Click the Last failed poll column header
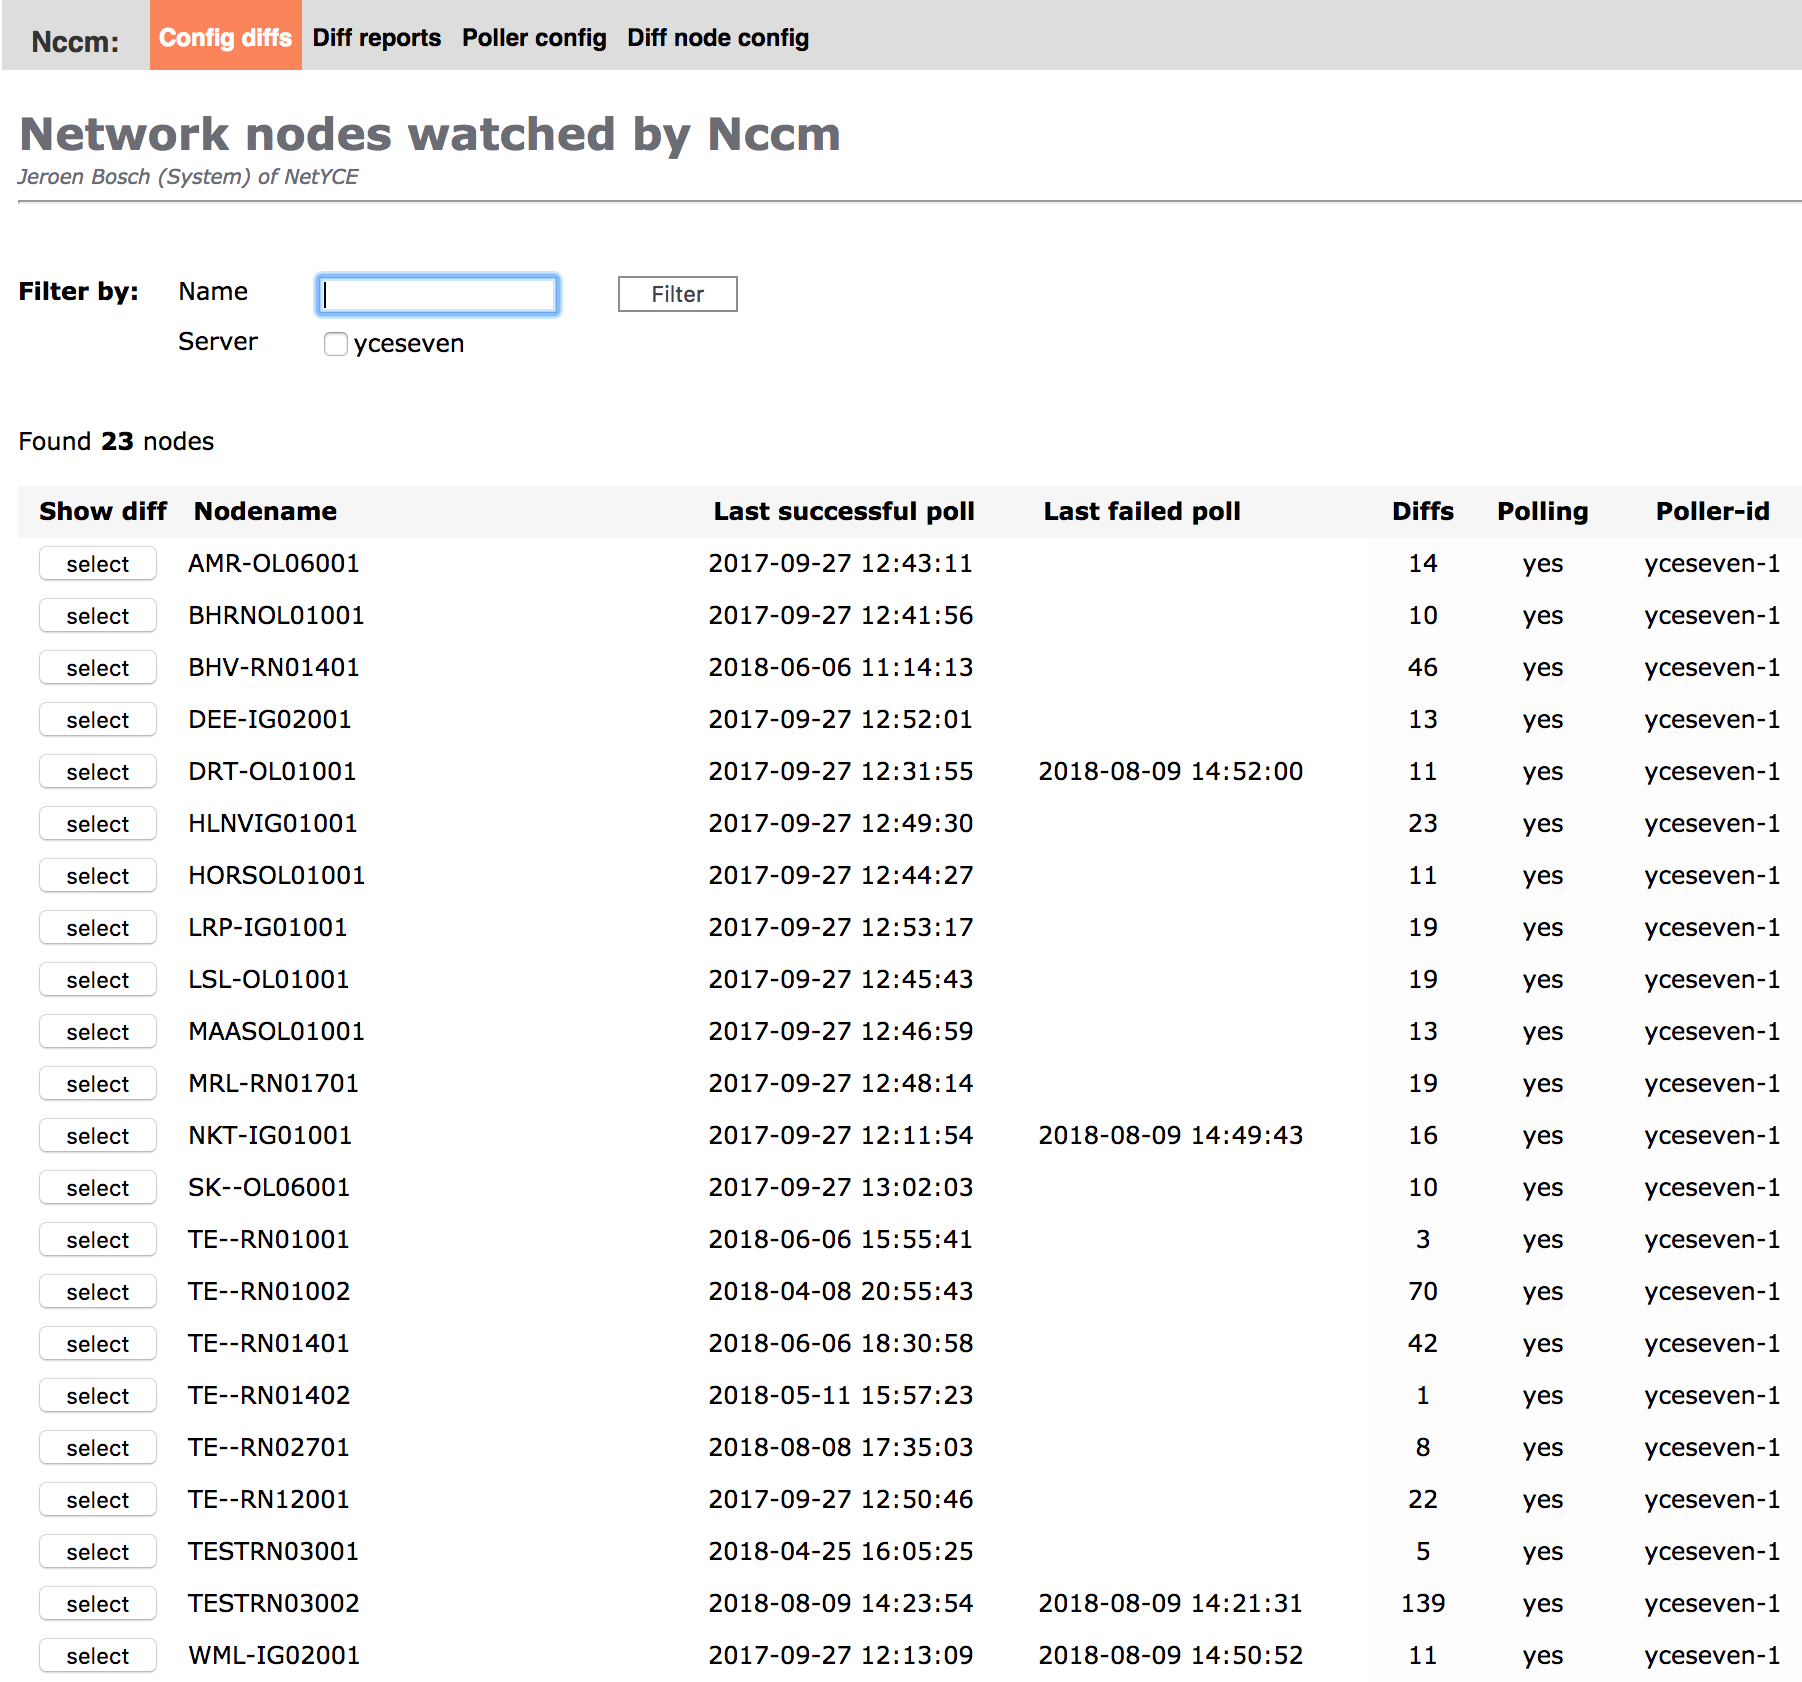The width and height of the screenshot is (1802, 1682). click(x=1141, y=511)
